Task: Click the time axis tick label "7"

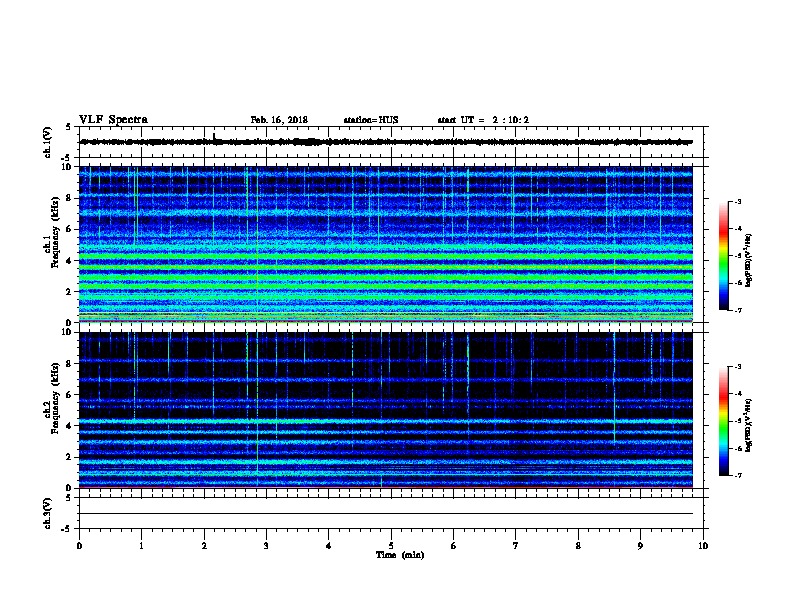Action: 516,545
